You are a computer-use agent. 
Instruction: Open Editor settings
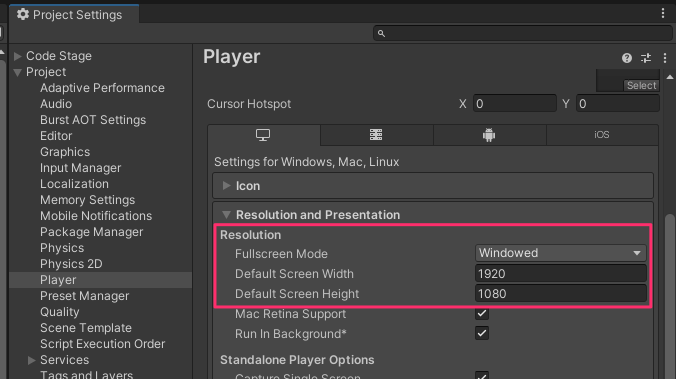(56, 136)
